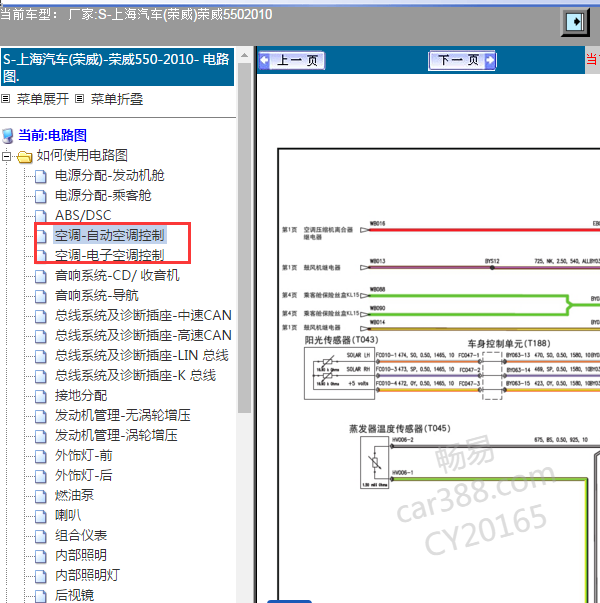Click page icon for 空调-自动空调控制
Image resolution: width=600 pixels, height=603 pixels.
click(41, 237)
